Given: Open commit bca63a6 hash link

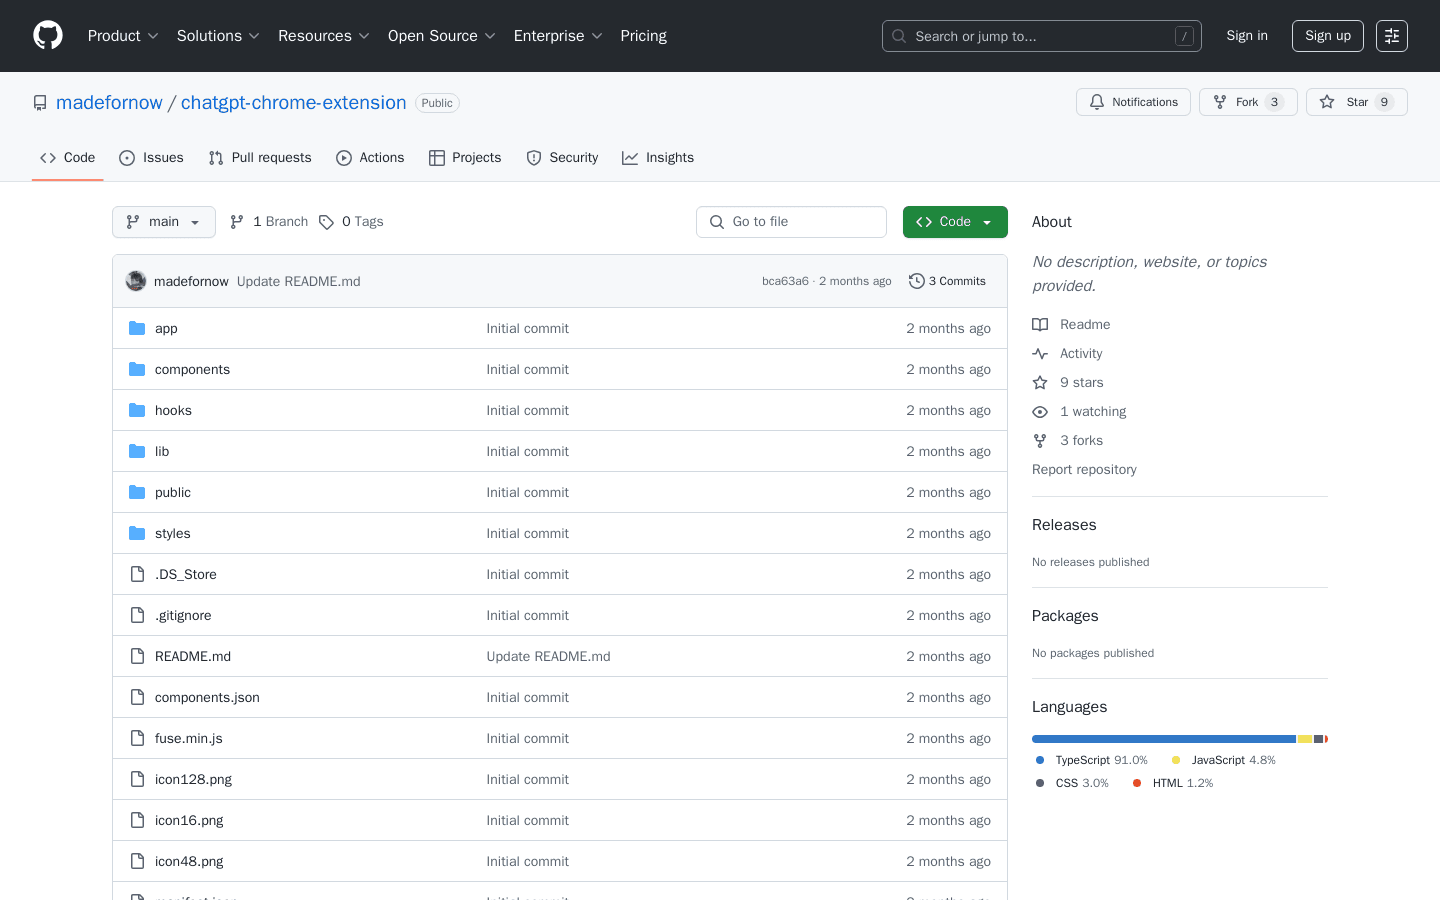Looking at the screenshot, I should tap(785, 281).
